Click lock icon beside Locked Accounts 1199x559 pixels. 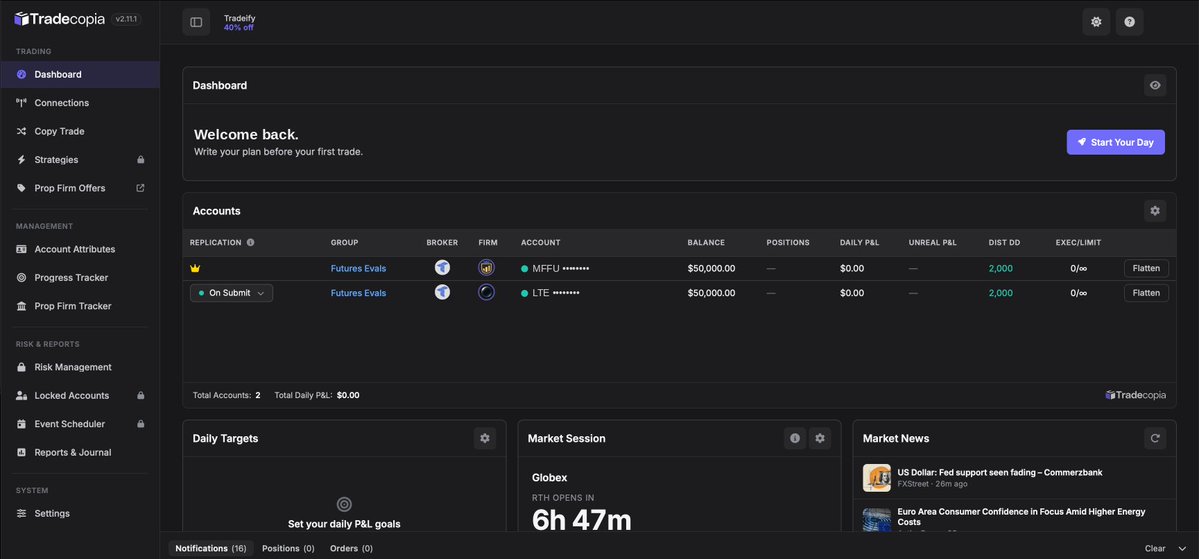pyautogui.click(x=140, y=395)
